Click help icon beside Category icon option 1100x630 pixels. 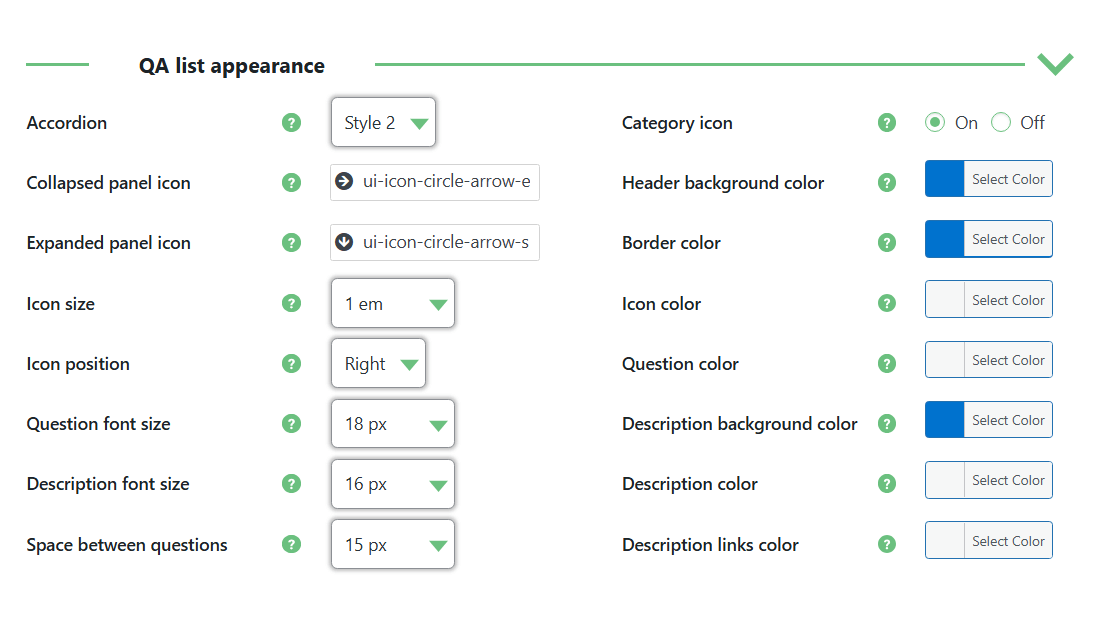(x=887, y=123)
